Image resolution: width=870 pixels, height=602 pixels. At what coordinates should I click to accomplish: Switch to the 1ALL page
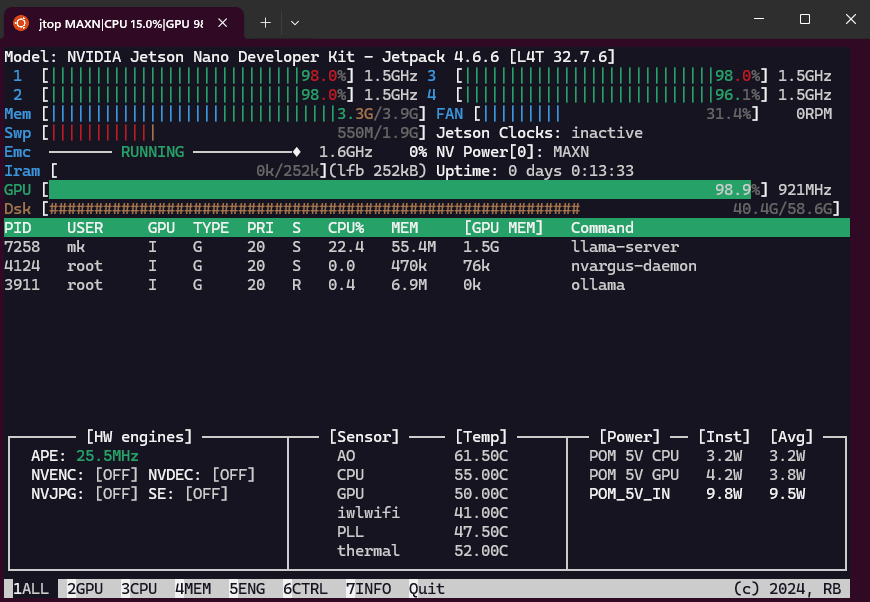click(31, 589)
